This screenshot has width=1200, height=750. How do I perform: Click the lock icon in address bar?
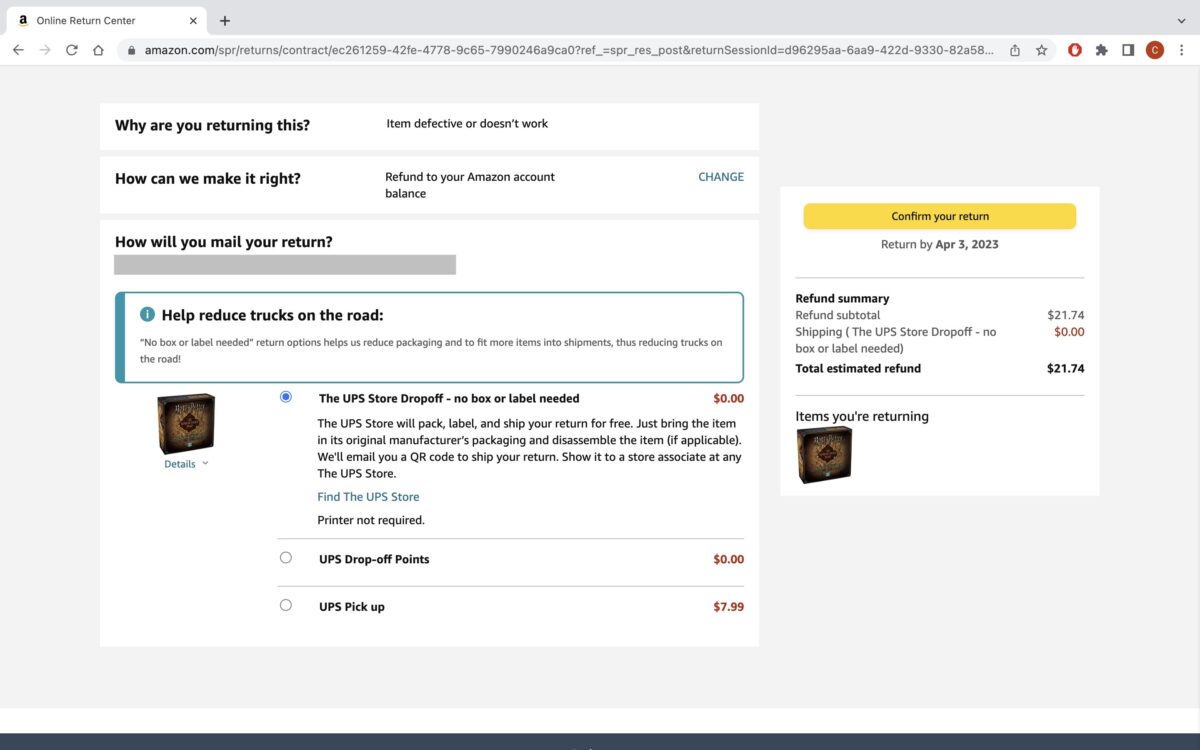click(x=131, y=50)
